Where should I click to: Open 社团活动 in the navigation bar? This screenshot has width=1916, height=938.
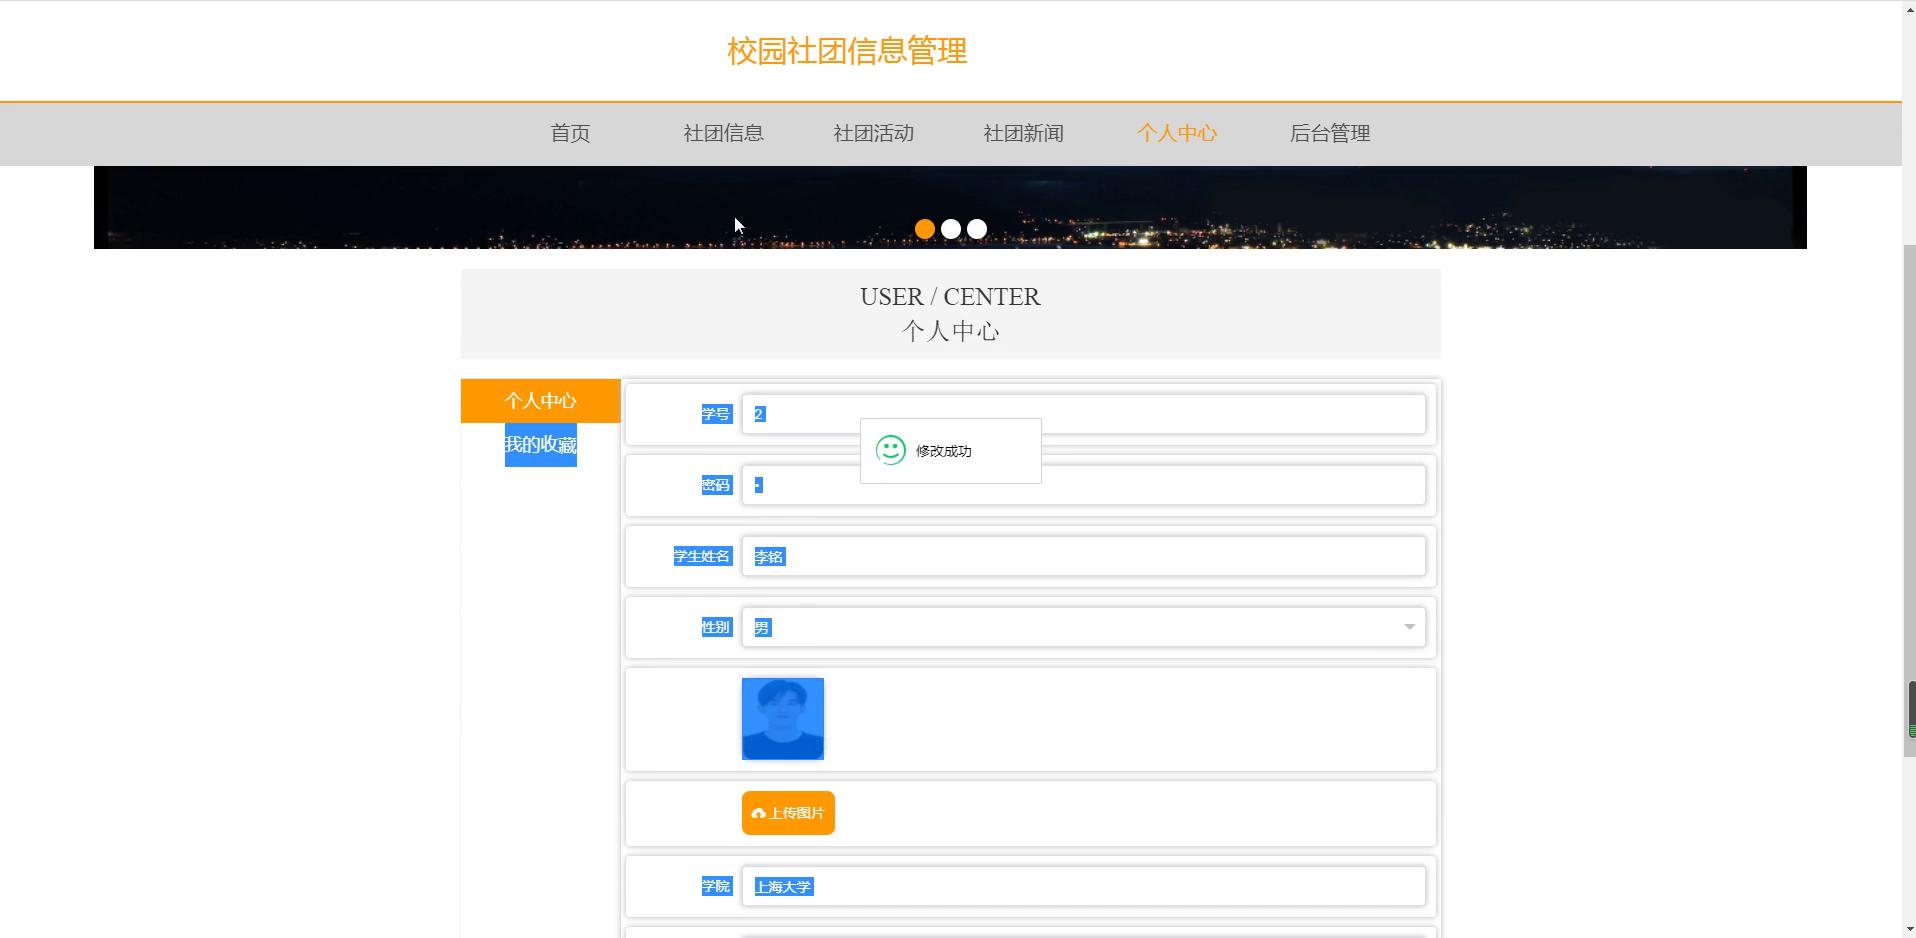873,133
